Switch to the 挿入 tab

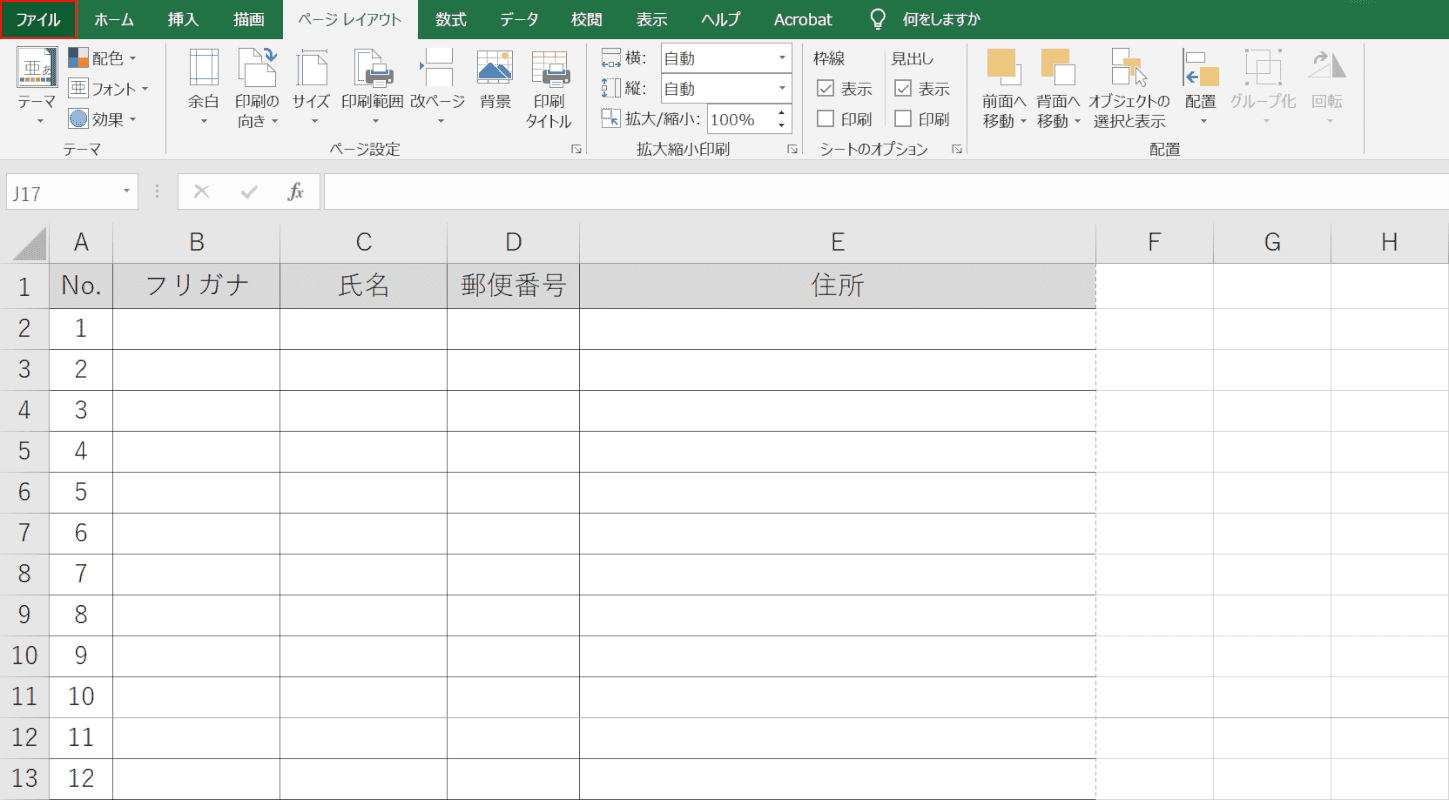(183, 20)
